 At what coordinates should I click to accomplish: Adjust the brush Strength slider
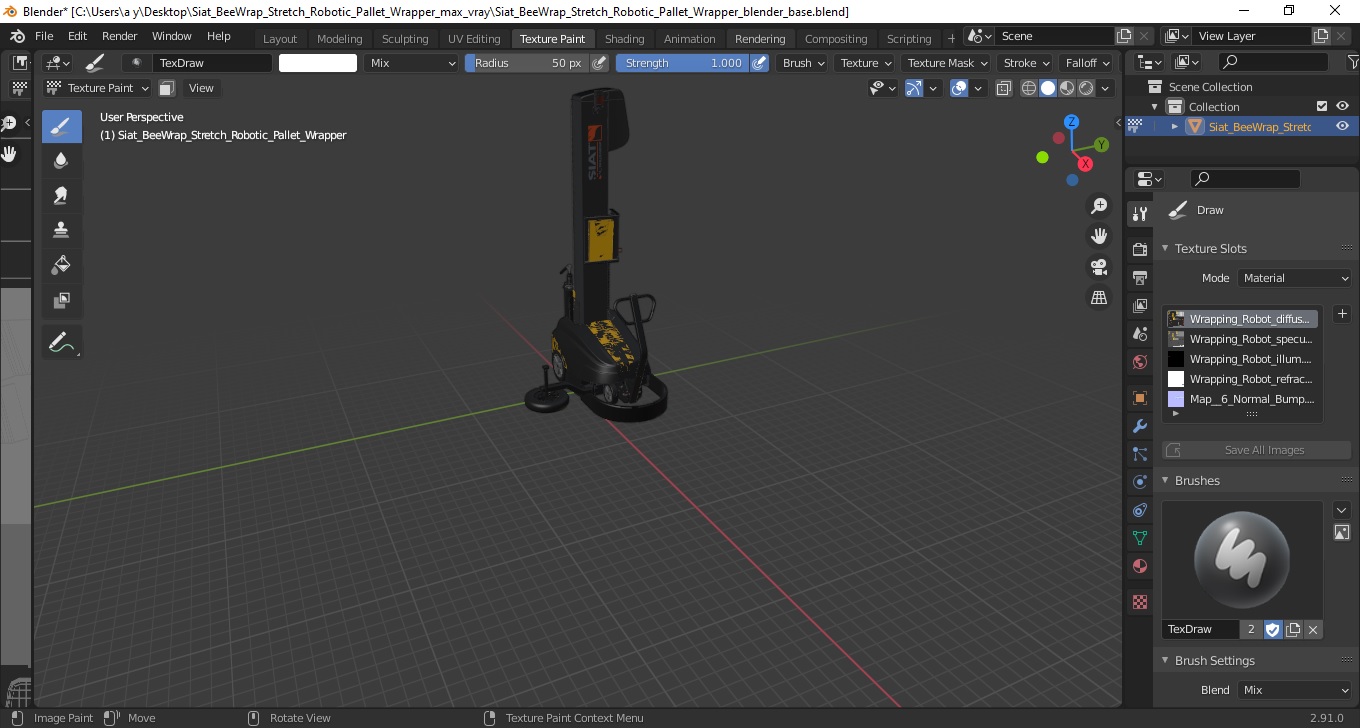pyautogui.click(x=682, y=63)
